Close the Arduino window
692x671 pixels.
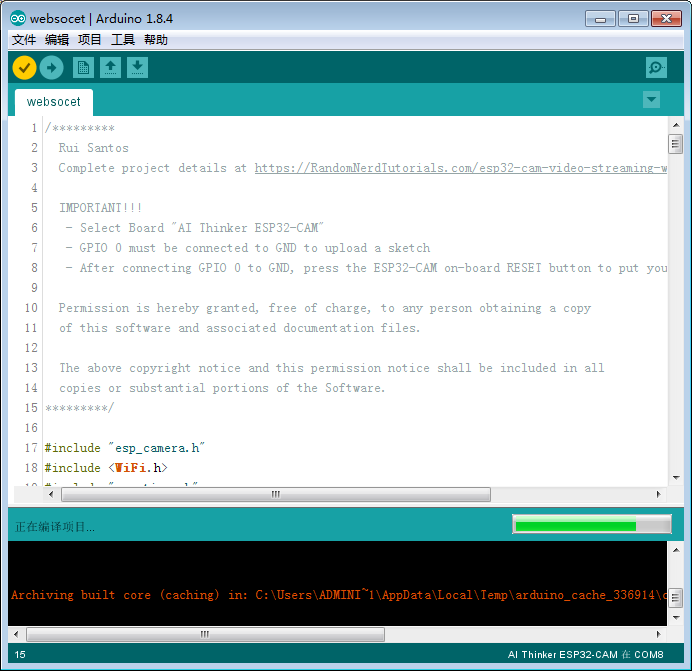pos(666,19)
